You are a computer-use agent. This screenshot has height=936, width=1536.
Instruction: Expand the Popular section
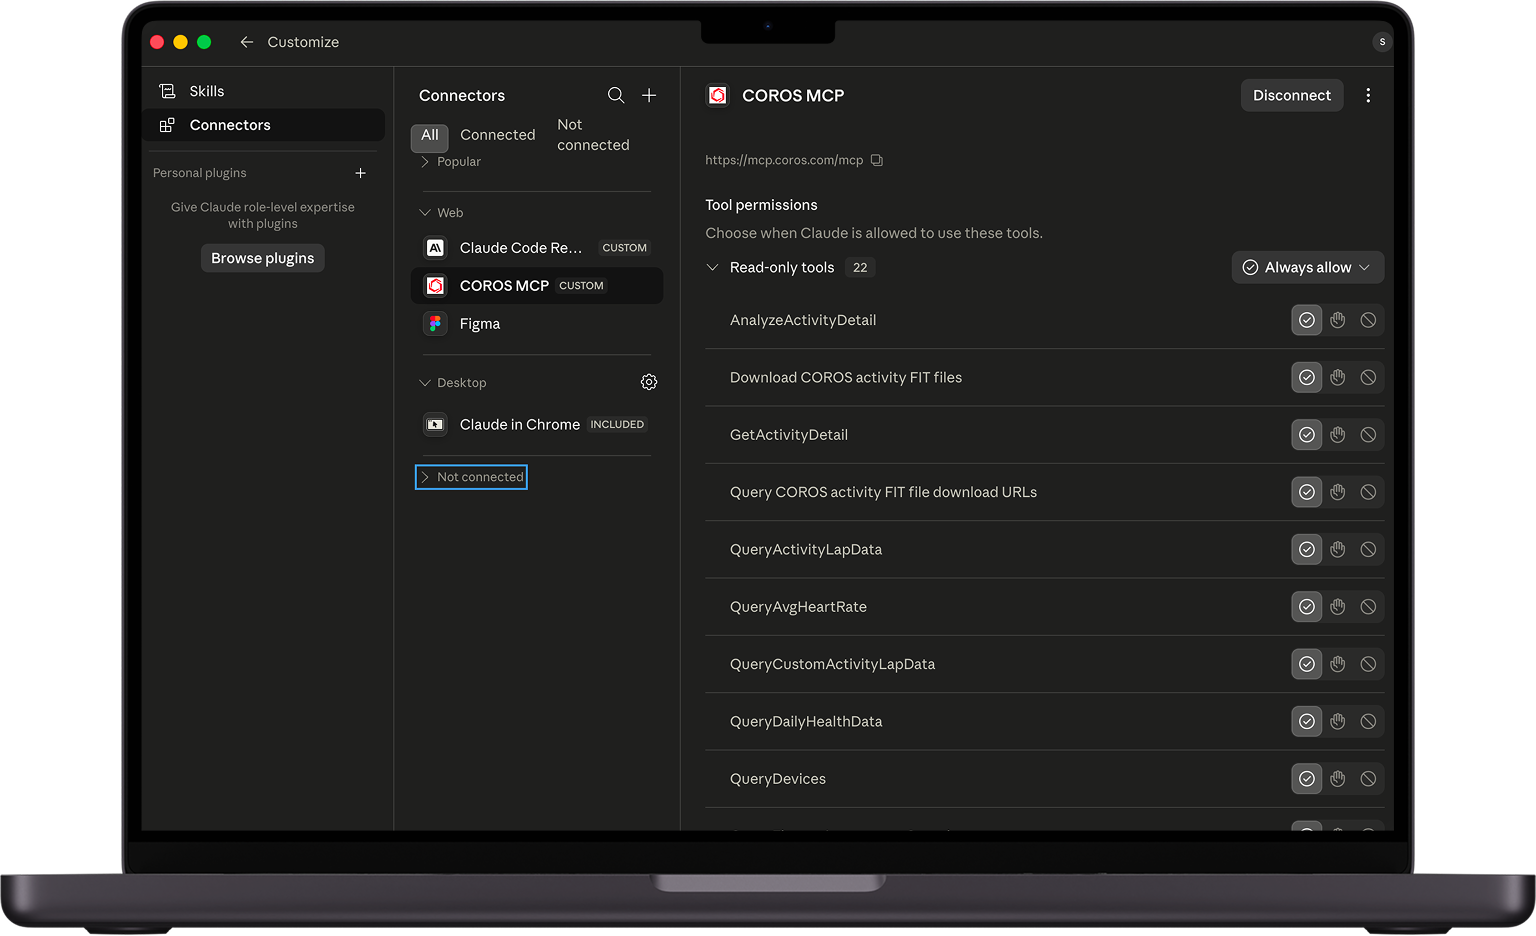tap(451, 162)
